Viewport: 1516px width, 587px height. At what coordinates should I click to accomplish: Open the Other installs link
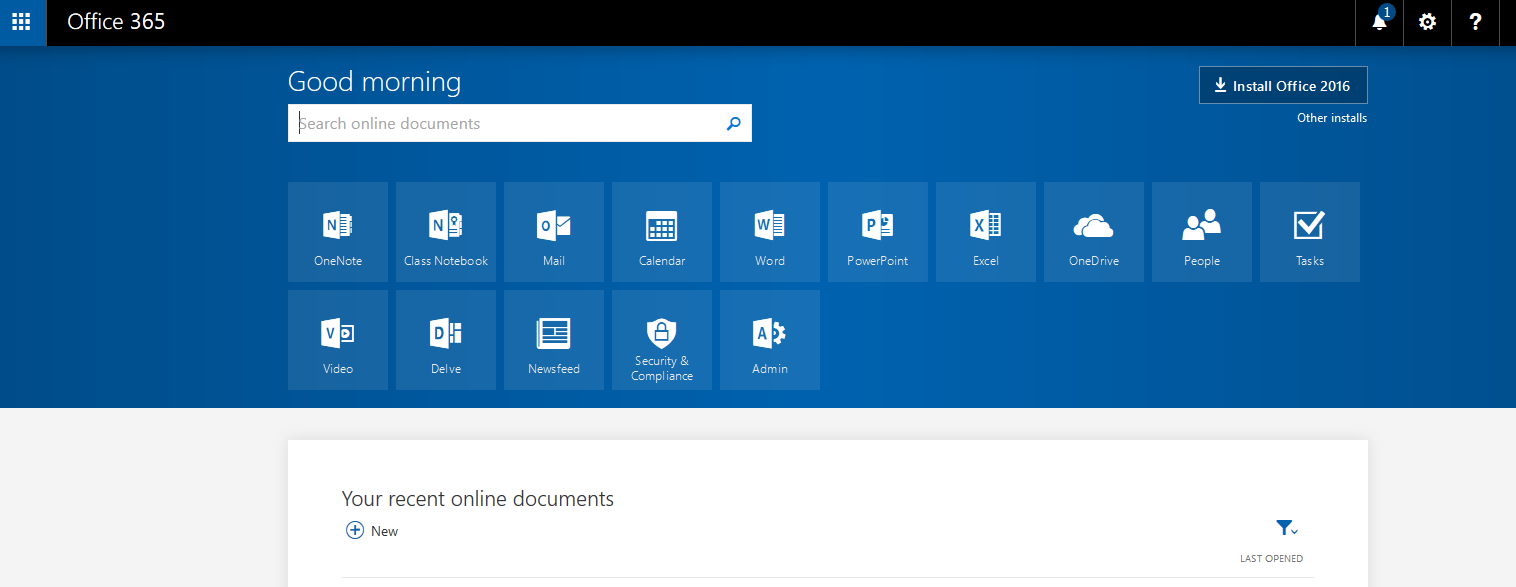pos(1332,118)
